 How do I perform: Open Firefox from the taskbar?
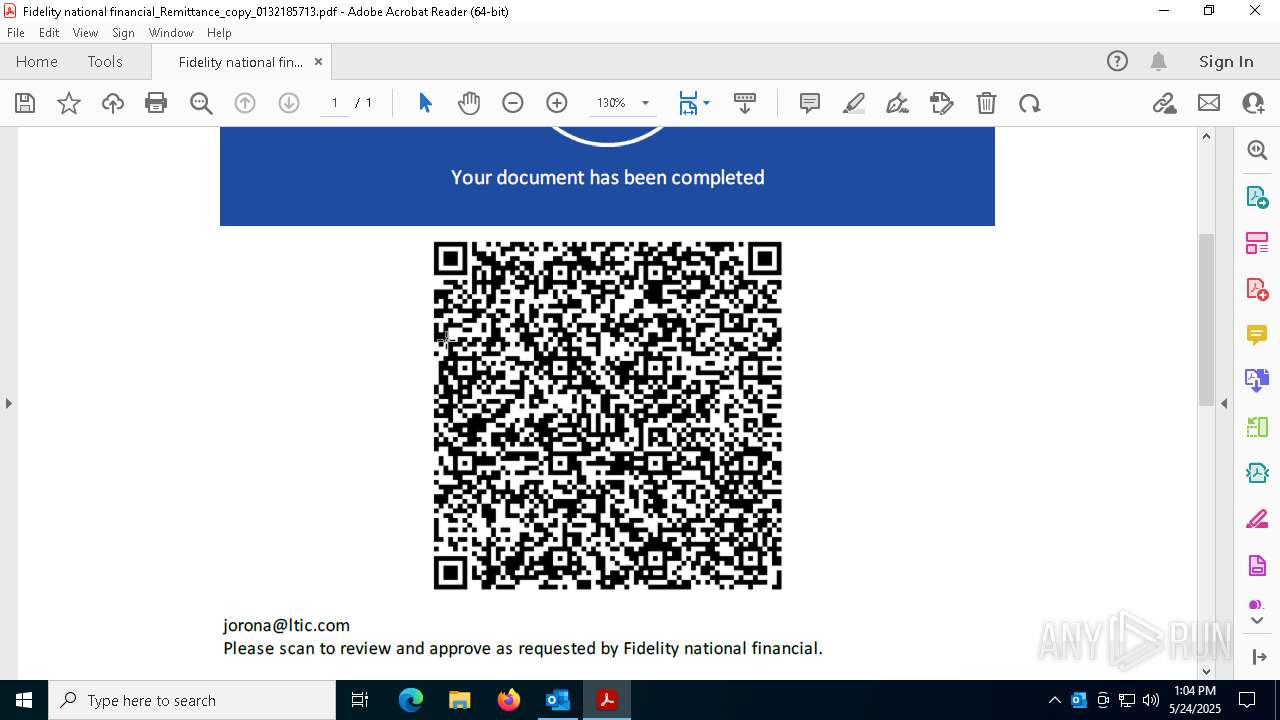click(x=509, y=700)
